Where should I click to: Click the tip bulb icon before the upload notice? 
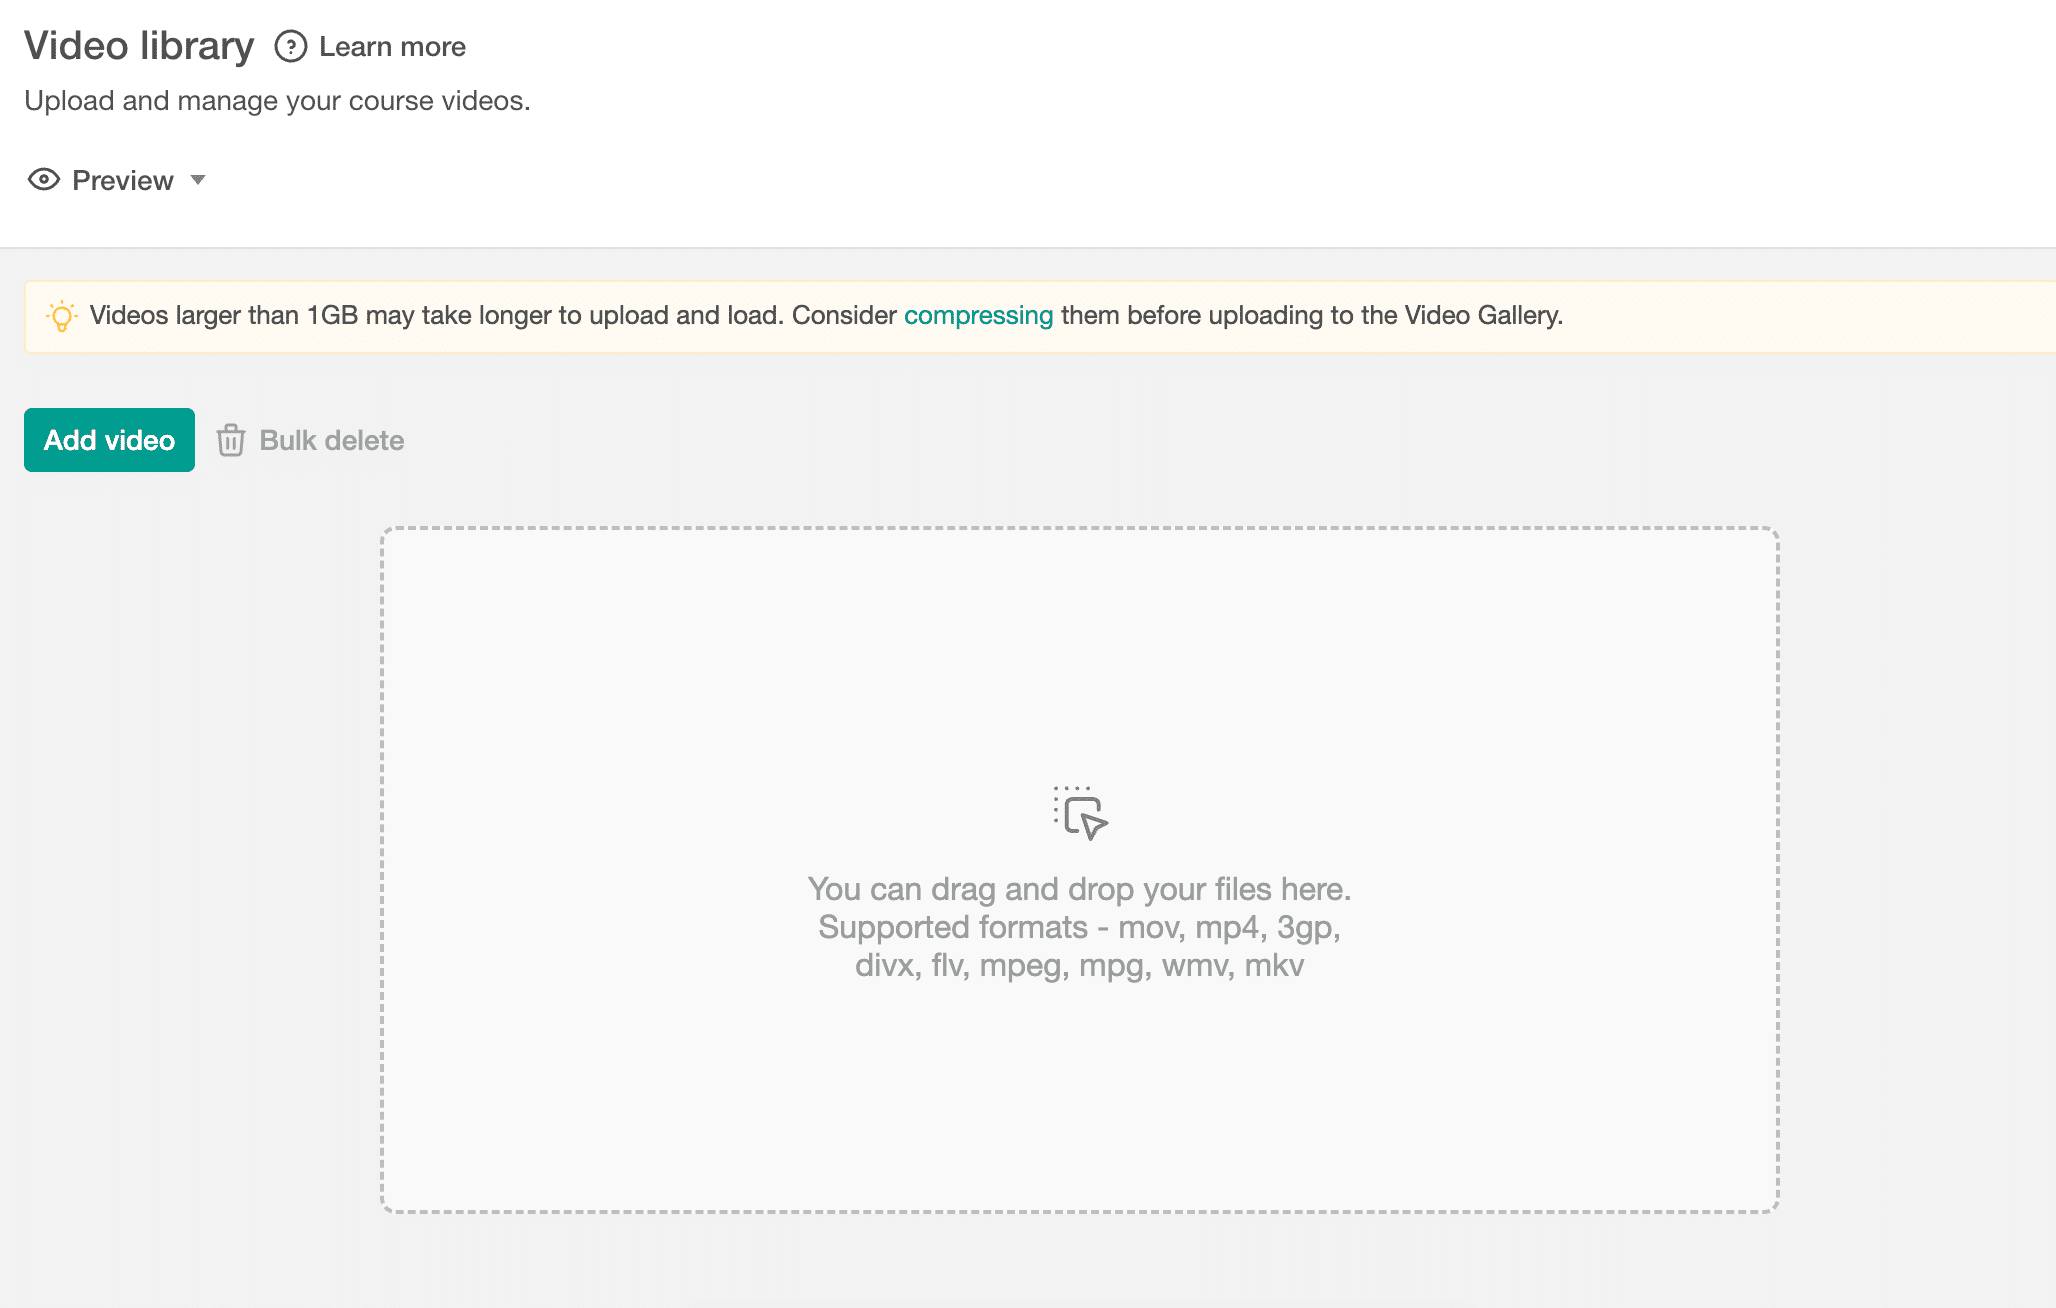click(x=62, y=315)
